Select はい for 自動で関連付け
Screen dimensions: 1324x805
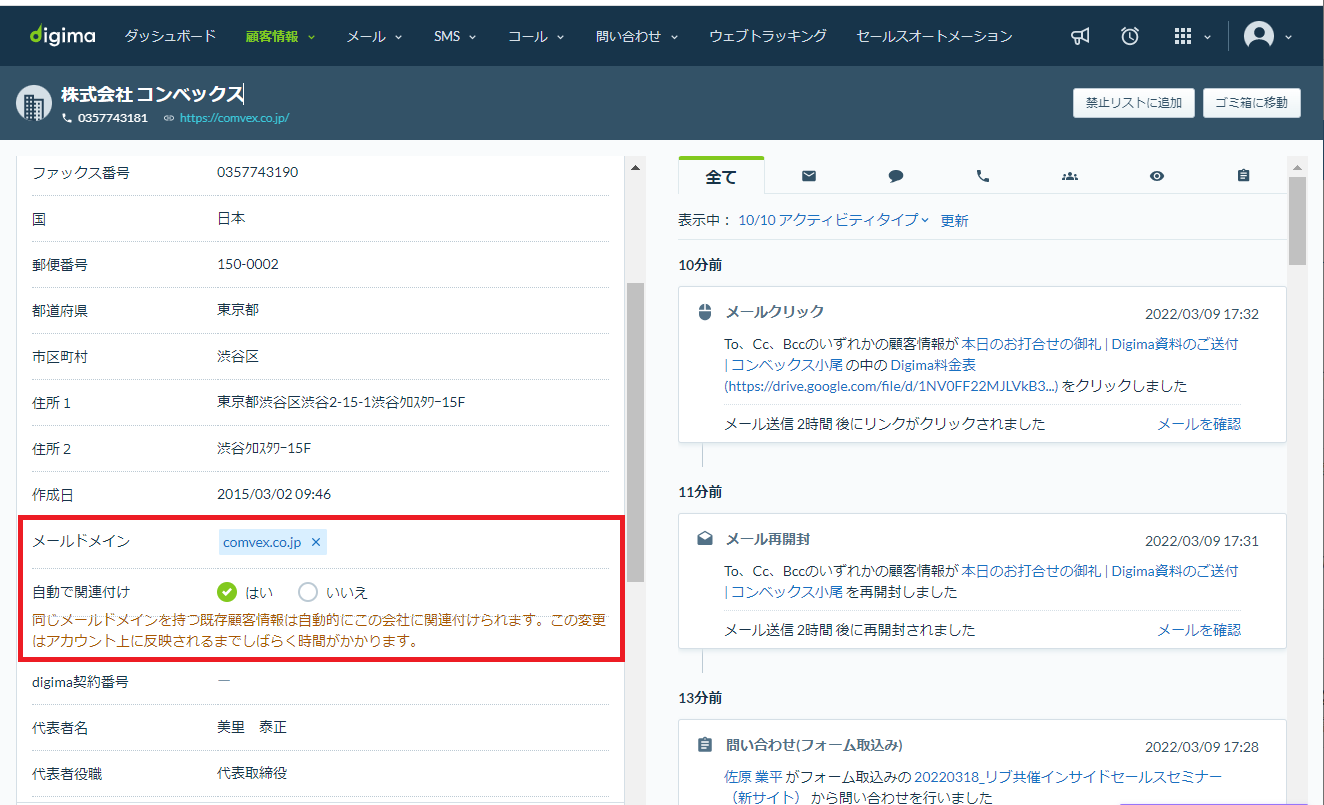(x=227, y=592)
